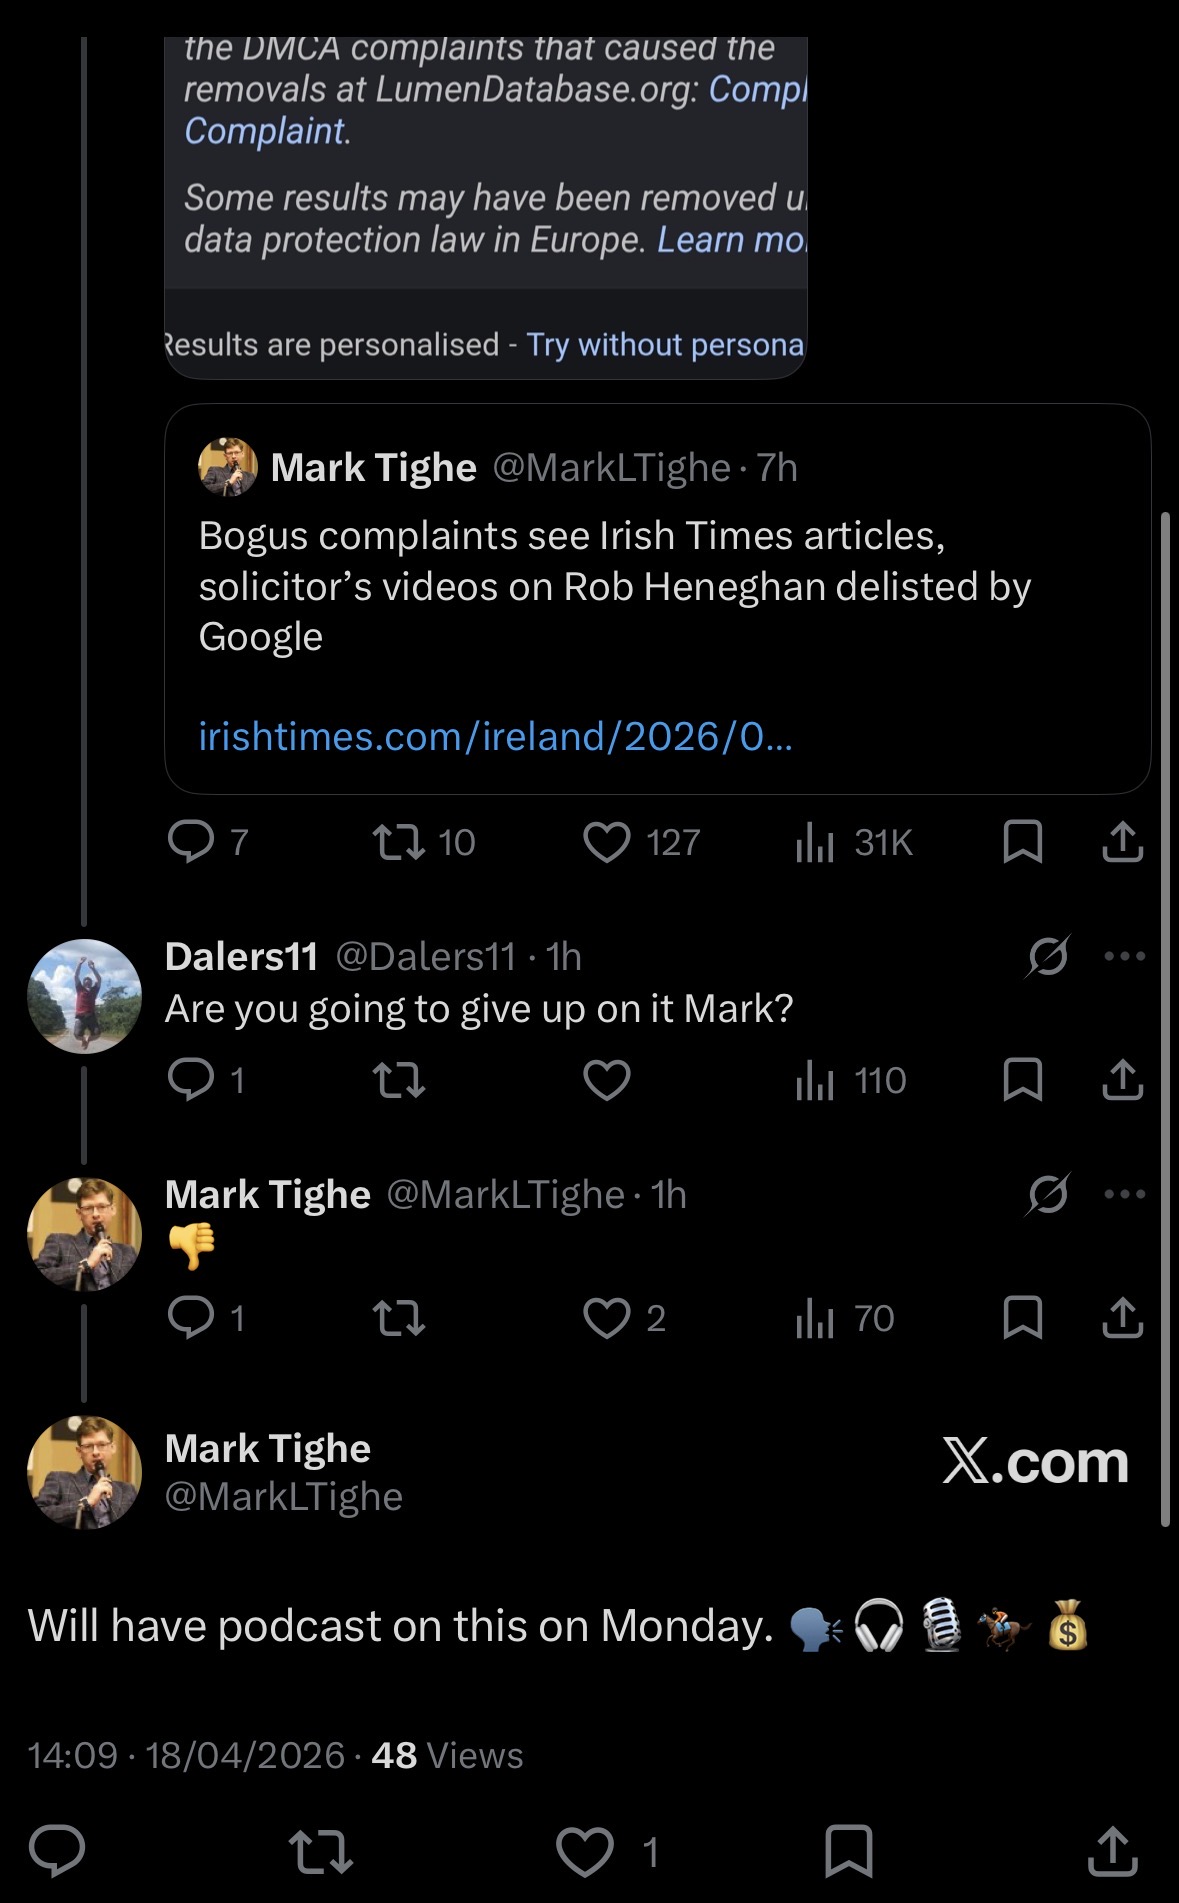Share the thumbs-down reply tweet

(1122, 1318)
